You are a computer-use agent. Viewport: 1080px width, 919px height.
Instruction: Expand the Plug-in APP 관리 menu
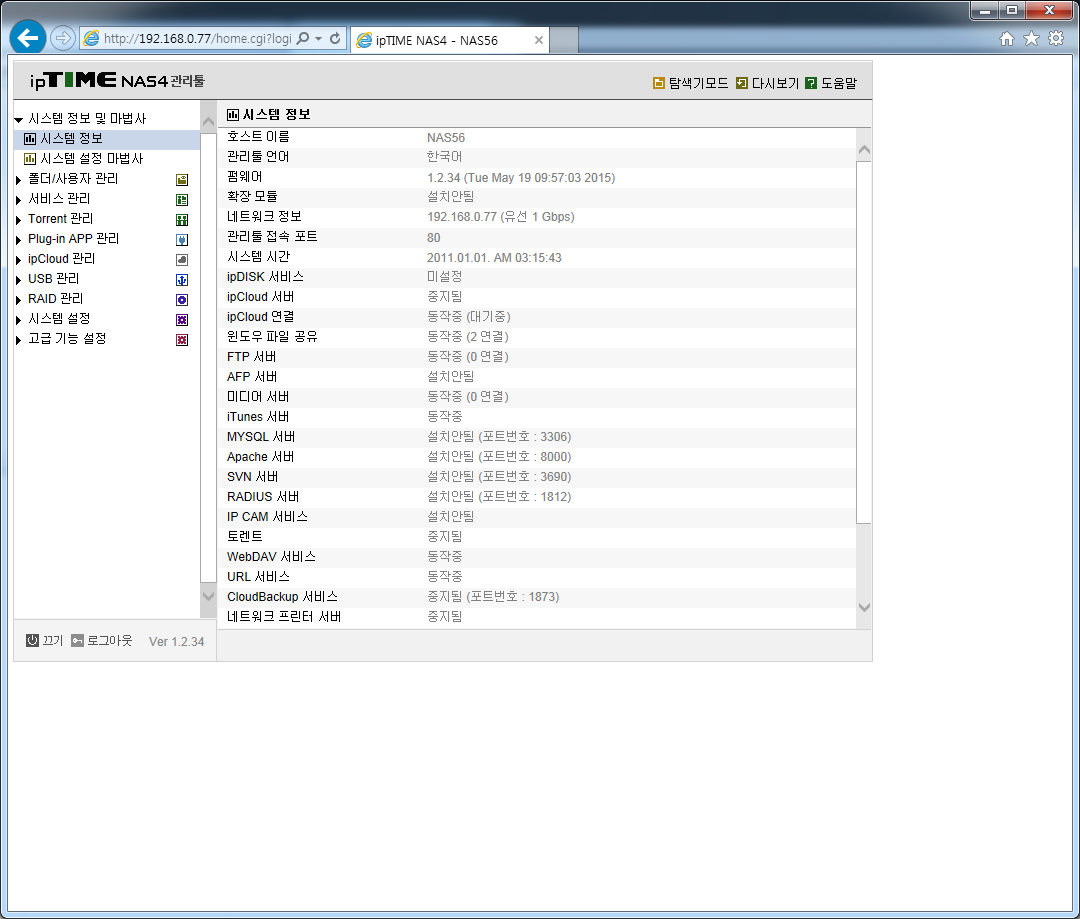(19, 240)
